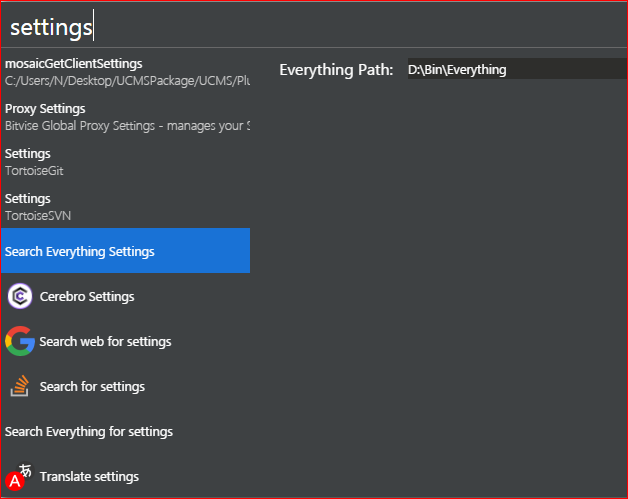This screenshot has height=499, width=628.
Task: Click the Translate icon
Action: (19, 476)
